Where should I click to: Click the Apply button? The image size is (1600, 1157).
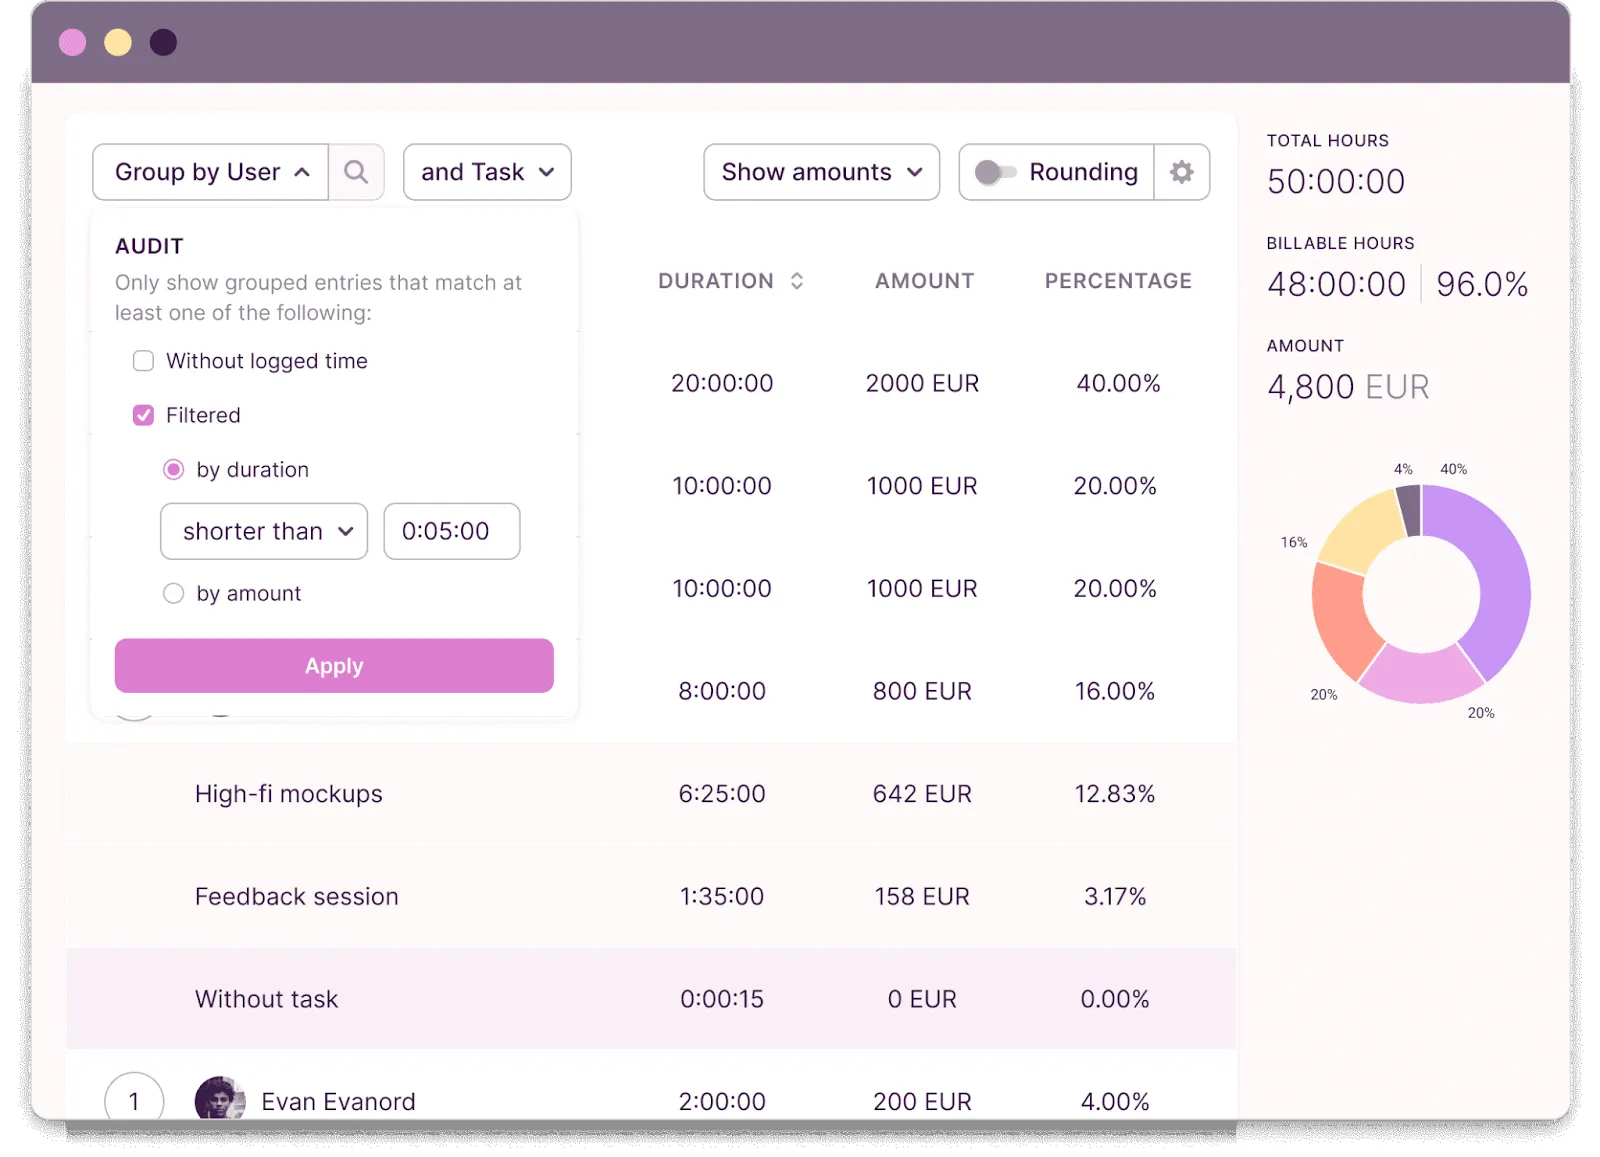[334, 666]
